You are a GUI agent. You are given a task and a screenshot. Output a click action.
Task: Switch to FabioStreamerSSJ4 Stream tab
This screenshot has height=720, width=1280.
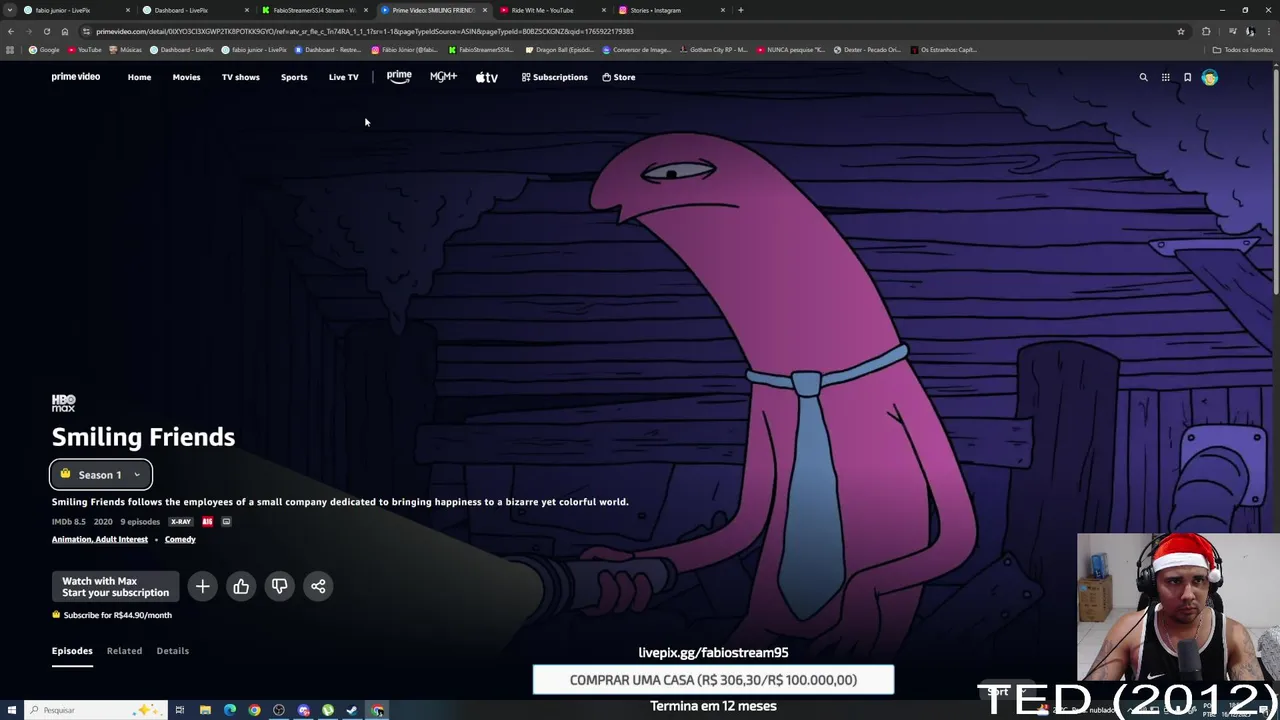[x=314, y=10]
